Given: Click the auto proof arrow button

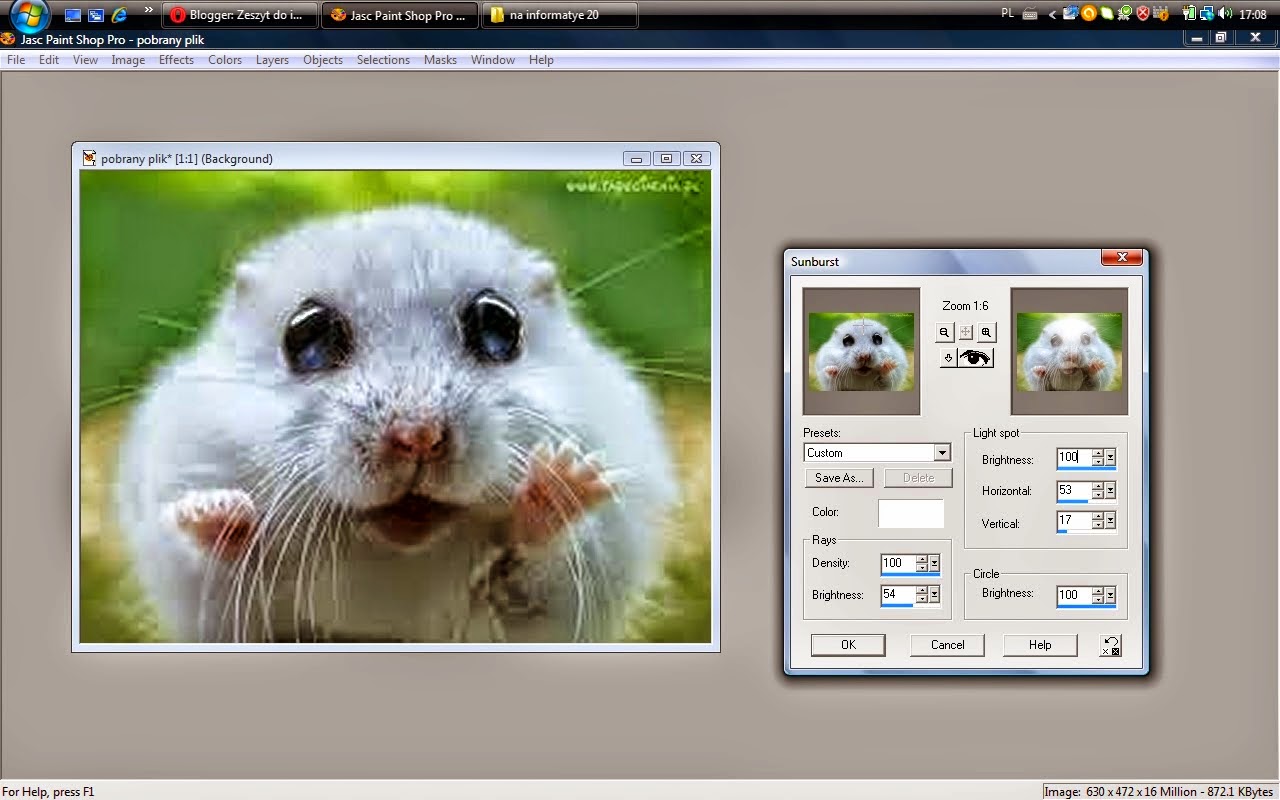Looking at the screenshot, I should coord(948,358).
